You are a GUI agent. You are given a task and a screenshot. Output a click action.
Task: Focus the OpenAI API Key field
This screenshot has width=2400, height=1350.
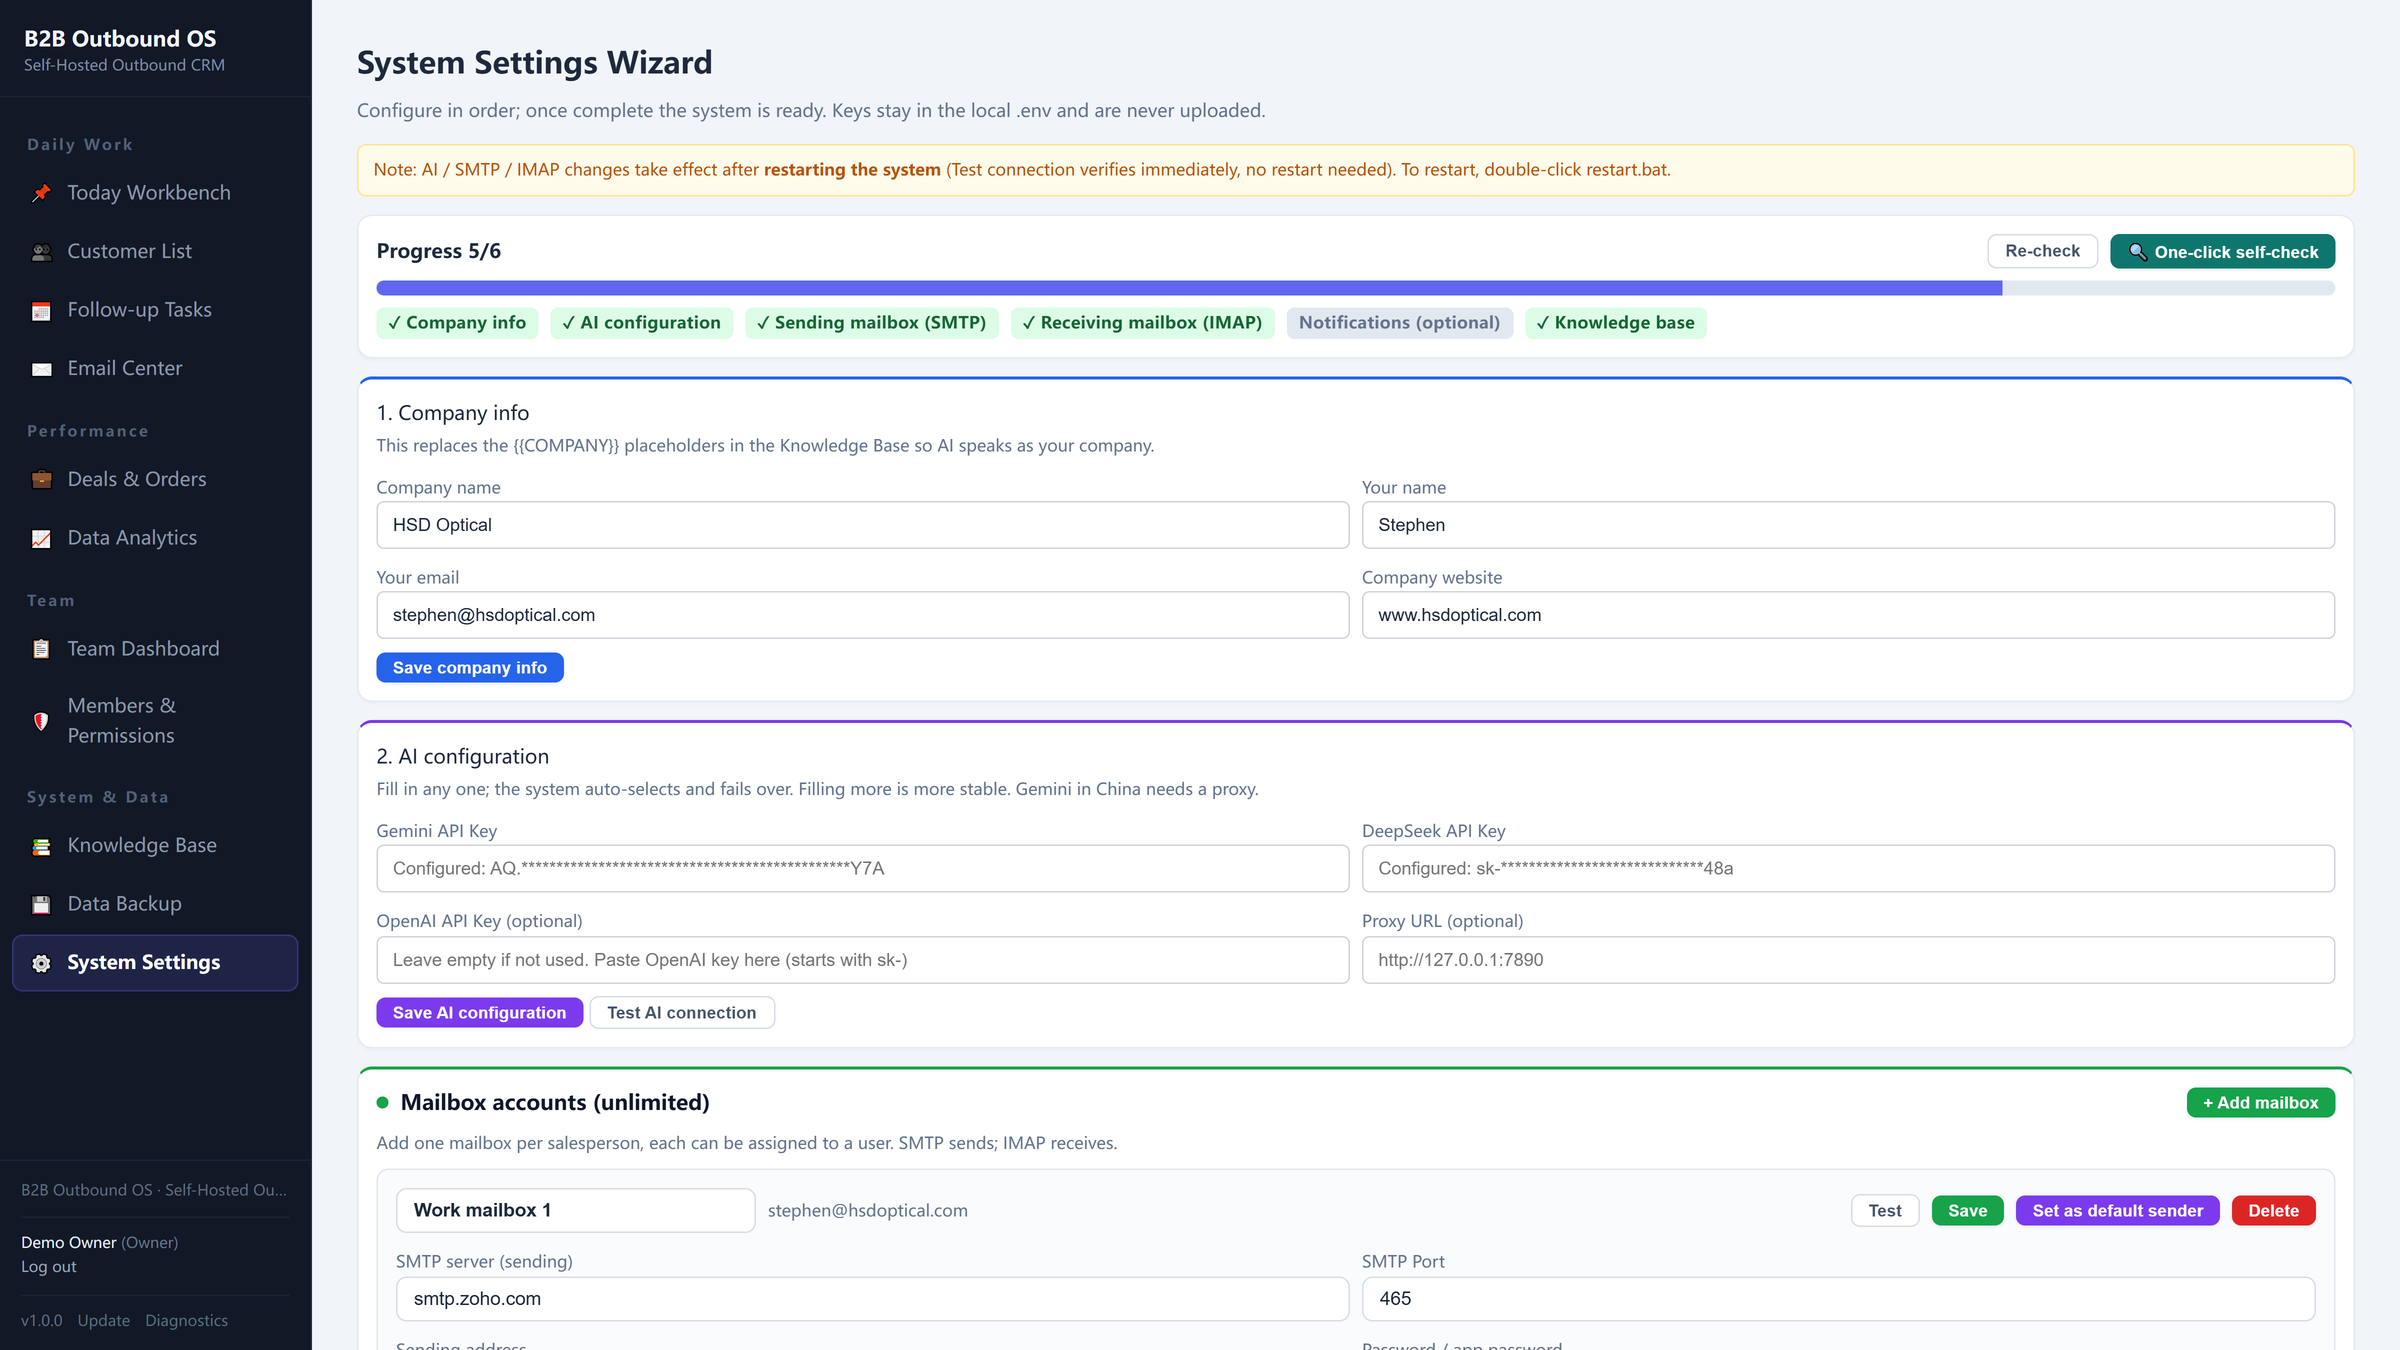click(862, 960)
